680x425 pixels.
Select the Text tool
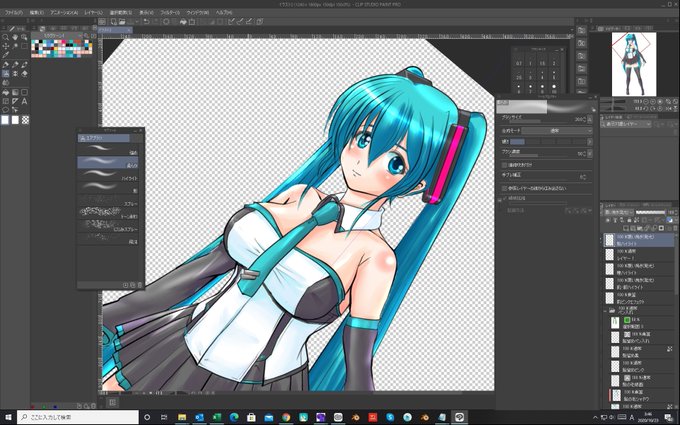[x=25, y=101]
